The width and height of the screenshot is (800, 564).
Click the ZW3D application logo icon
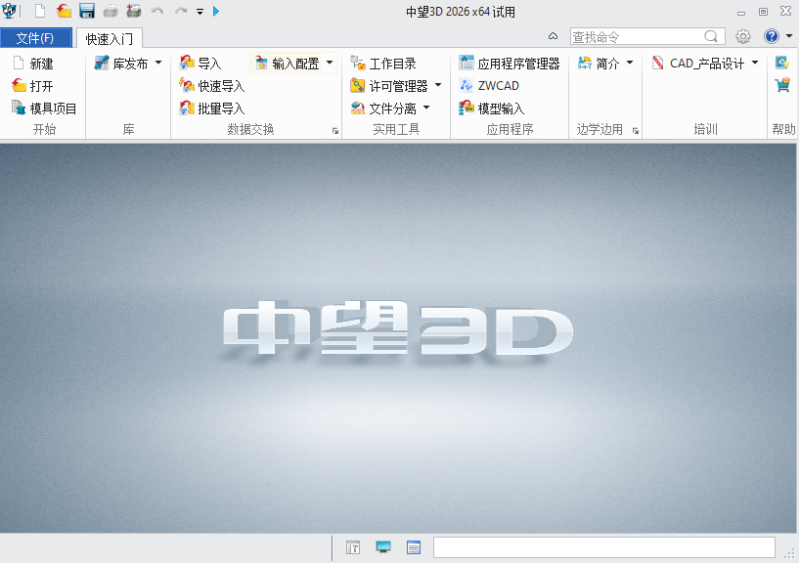[x=9, y=11]
